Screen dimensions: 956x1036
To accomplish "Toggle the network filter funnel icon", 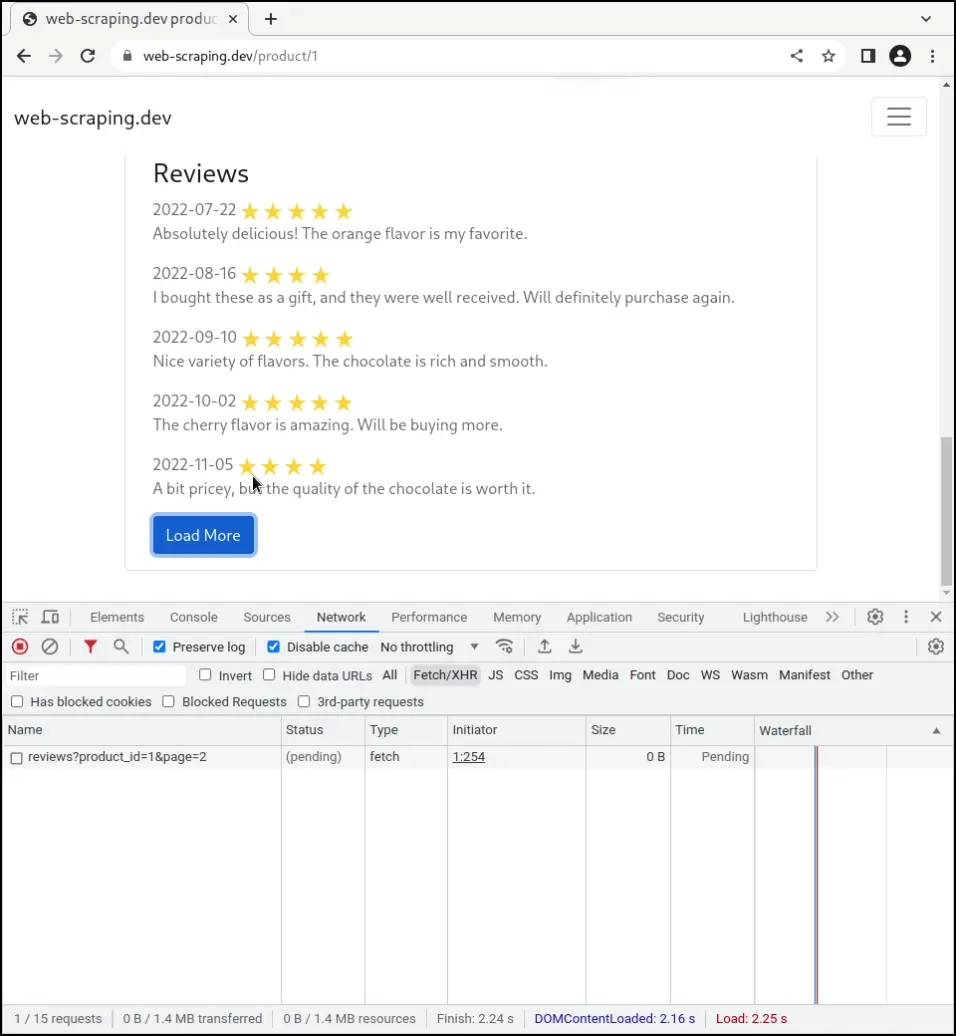I will [x=90, y=647].
